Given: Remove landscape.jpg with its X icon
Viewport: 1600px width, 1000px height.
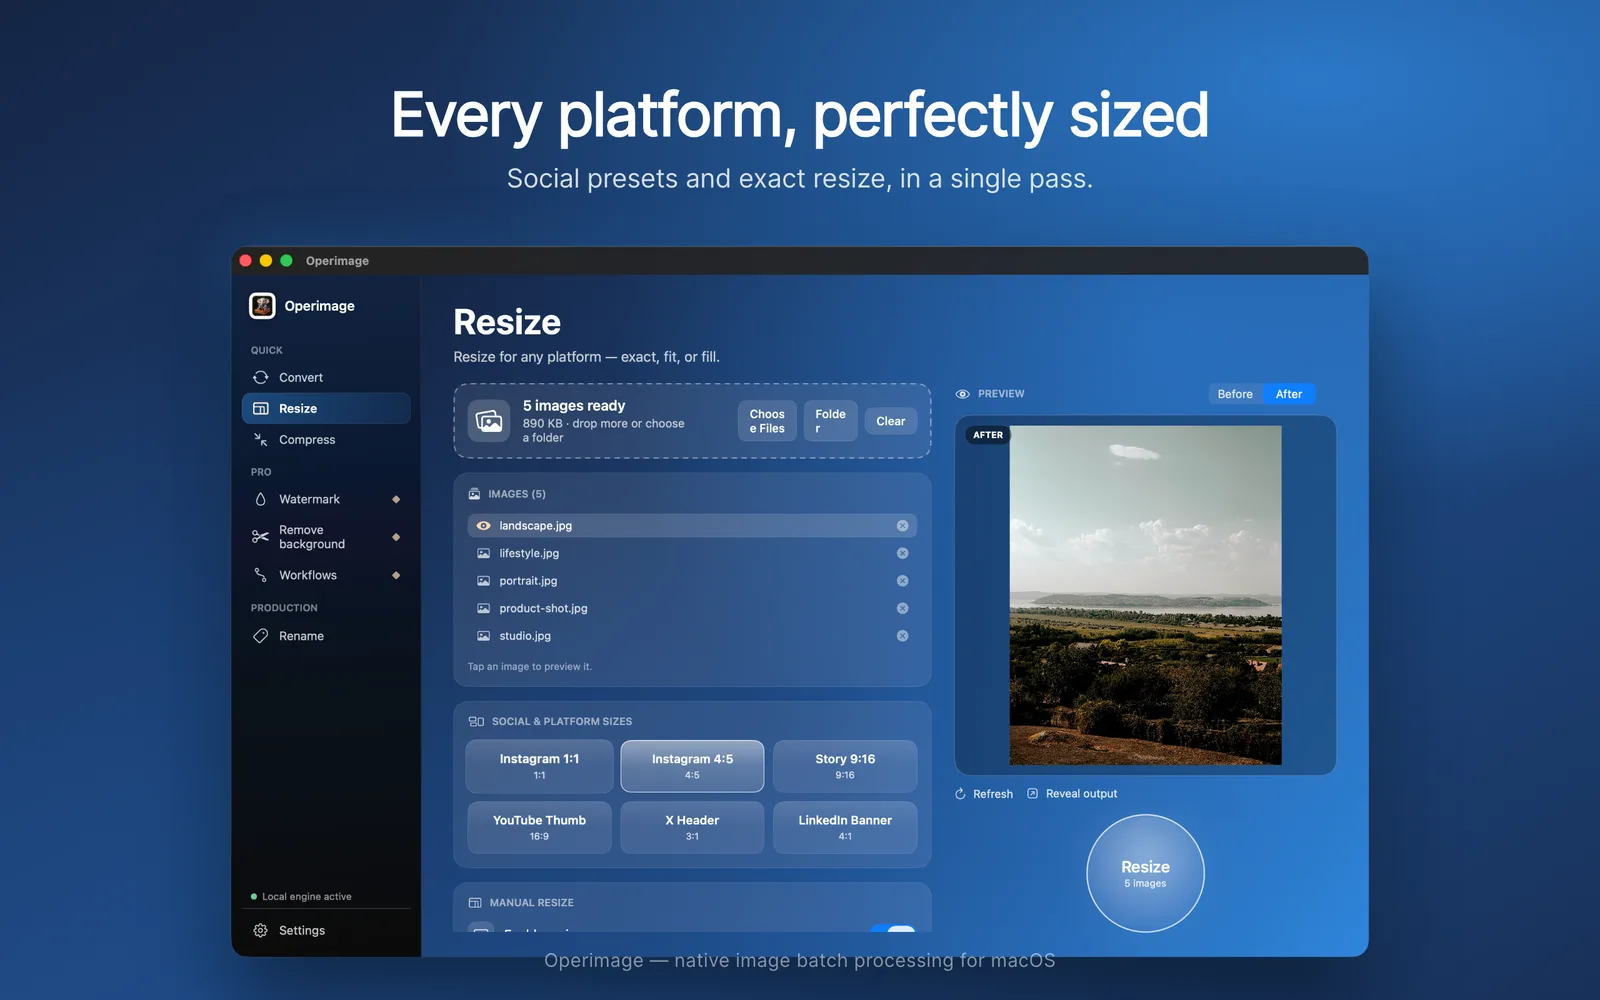Looking at the screenshot, I should pos(903,526).
